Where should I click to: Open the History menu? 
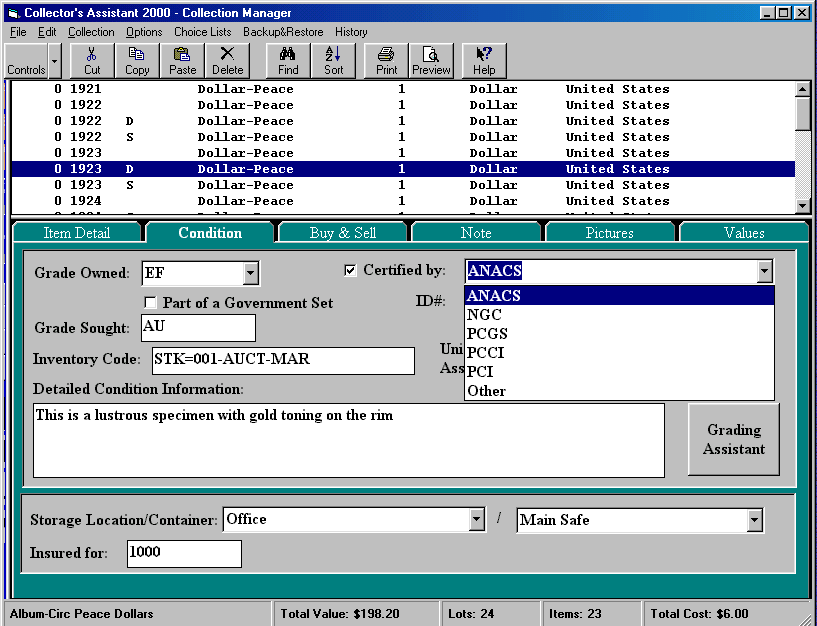(351, 32)
